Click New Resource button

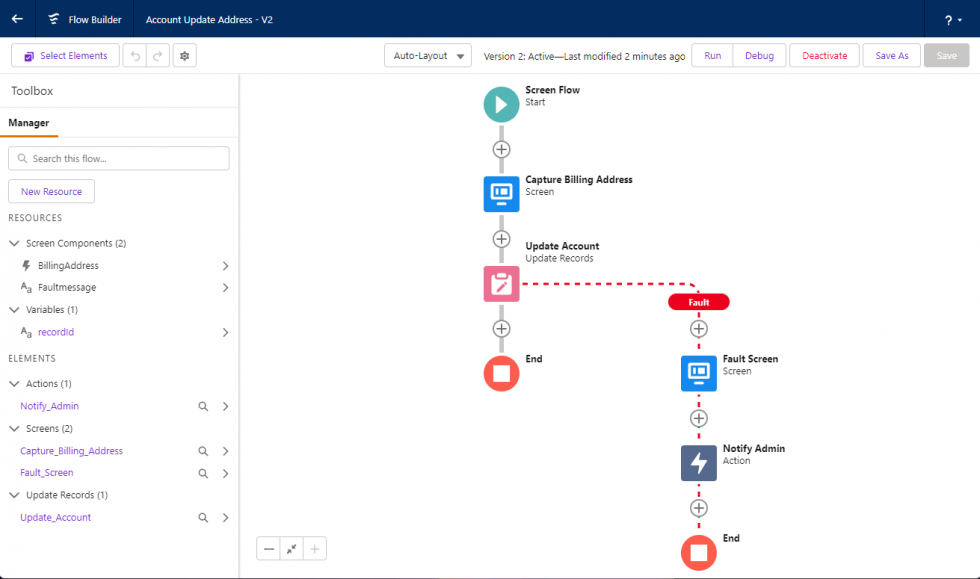(x=51, y=191)
